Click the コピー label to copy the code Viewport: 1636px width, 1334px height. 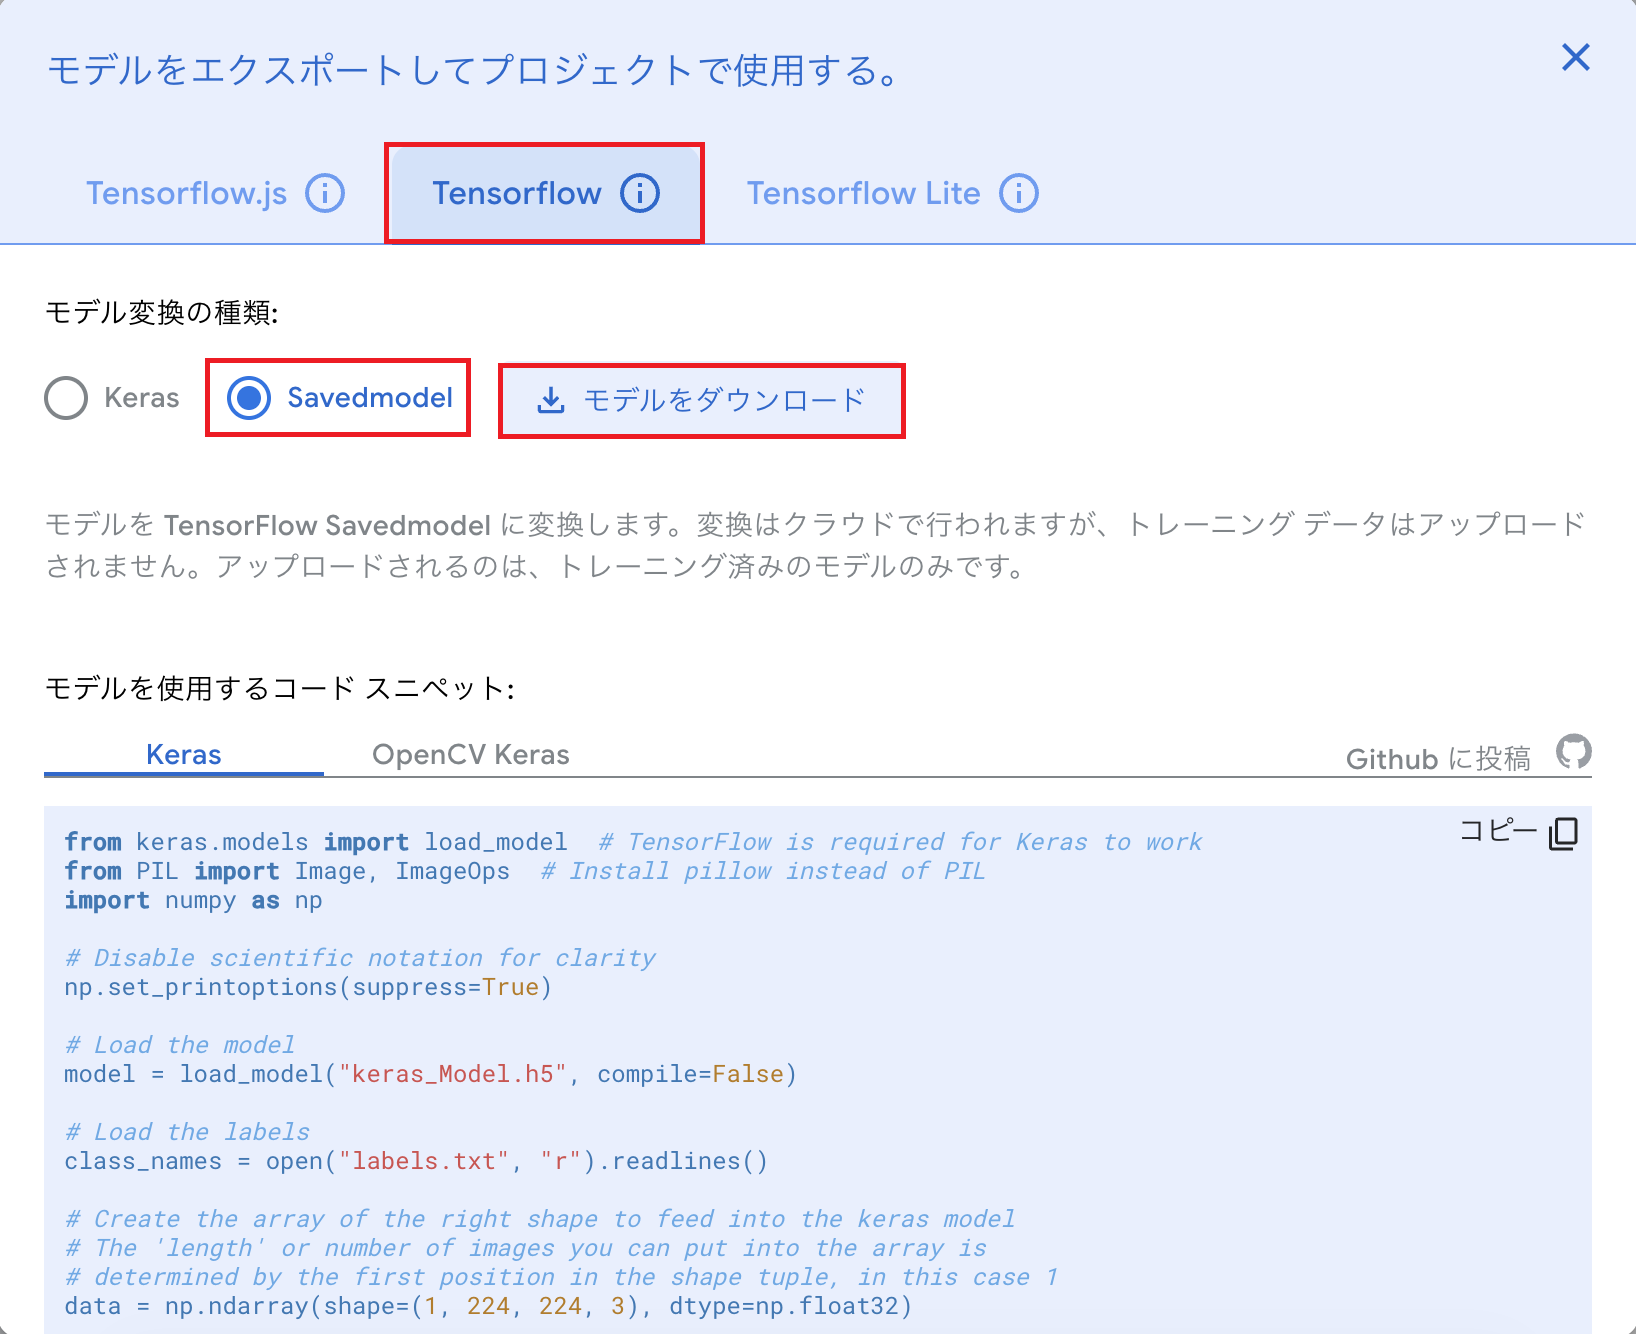(x=1497, y=831)
